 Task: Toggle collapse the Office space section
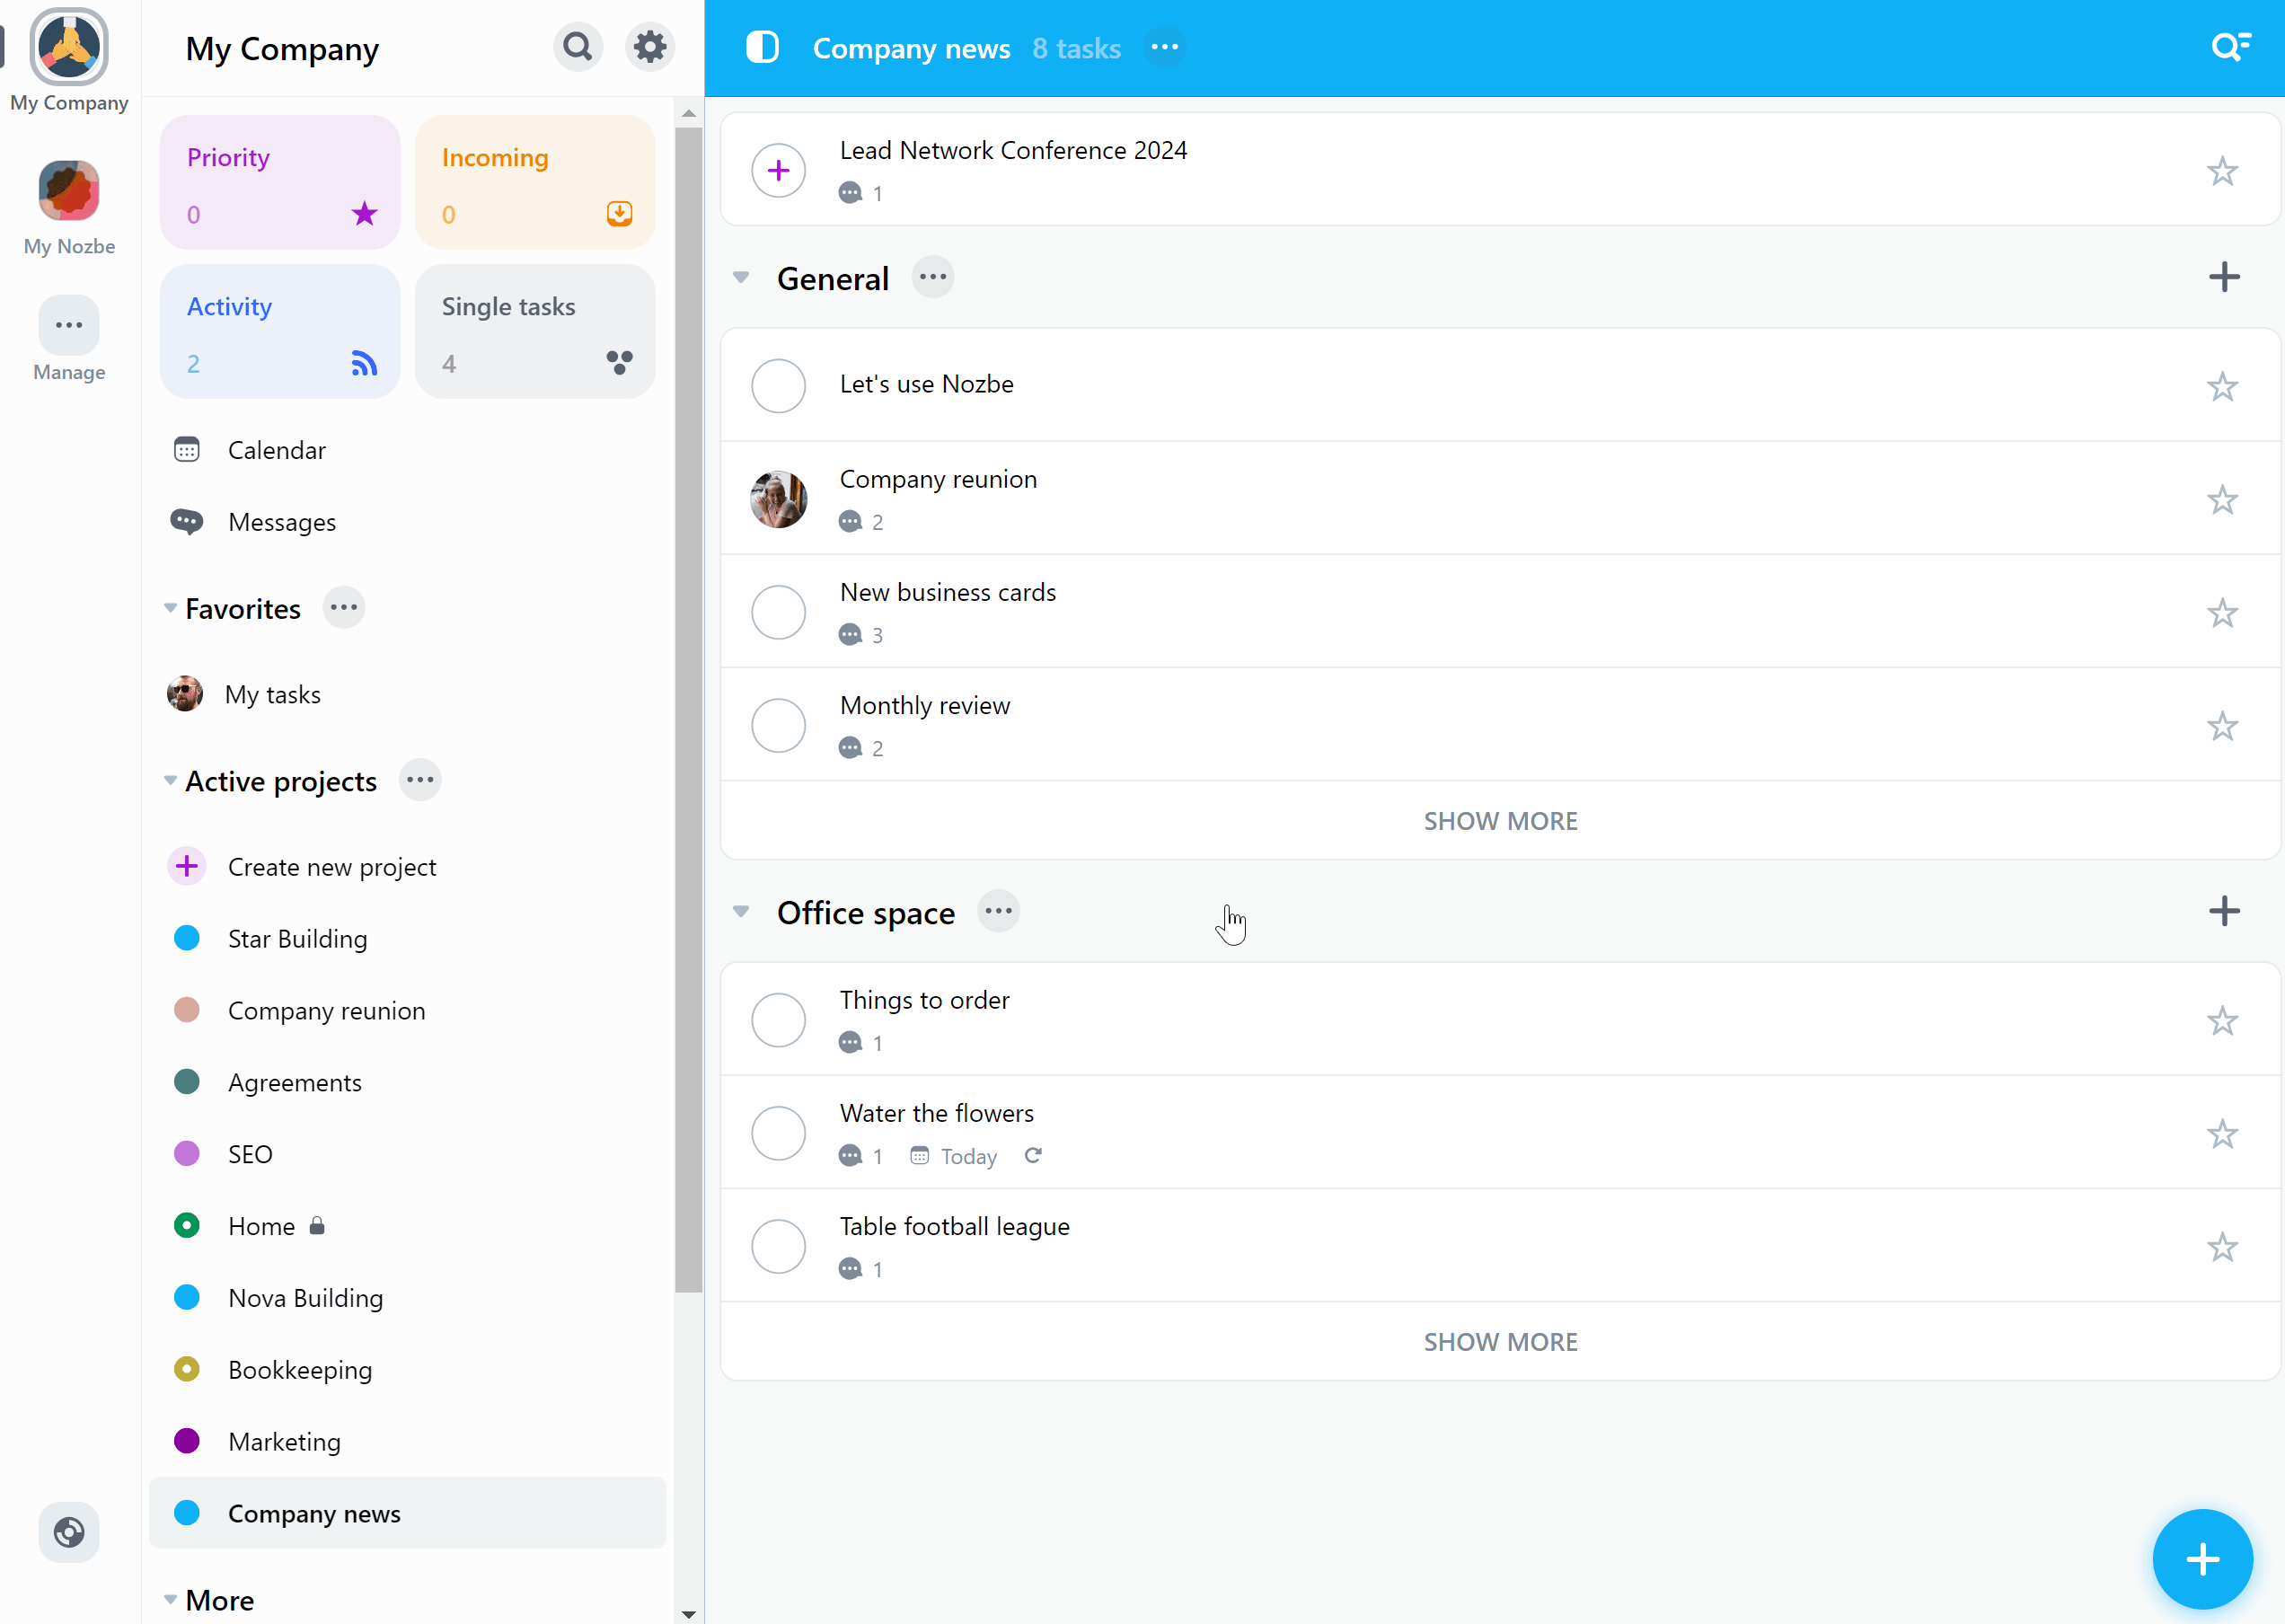click(x=742, y=911)
